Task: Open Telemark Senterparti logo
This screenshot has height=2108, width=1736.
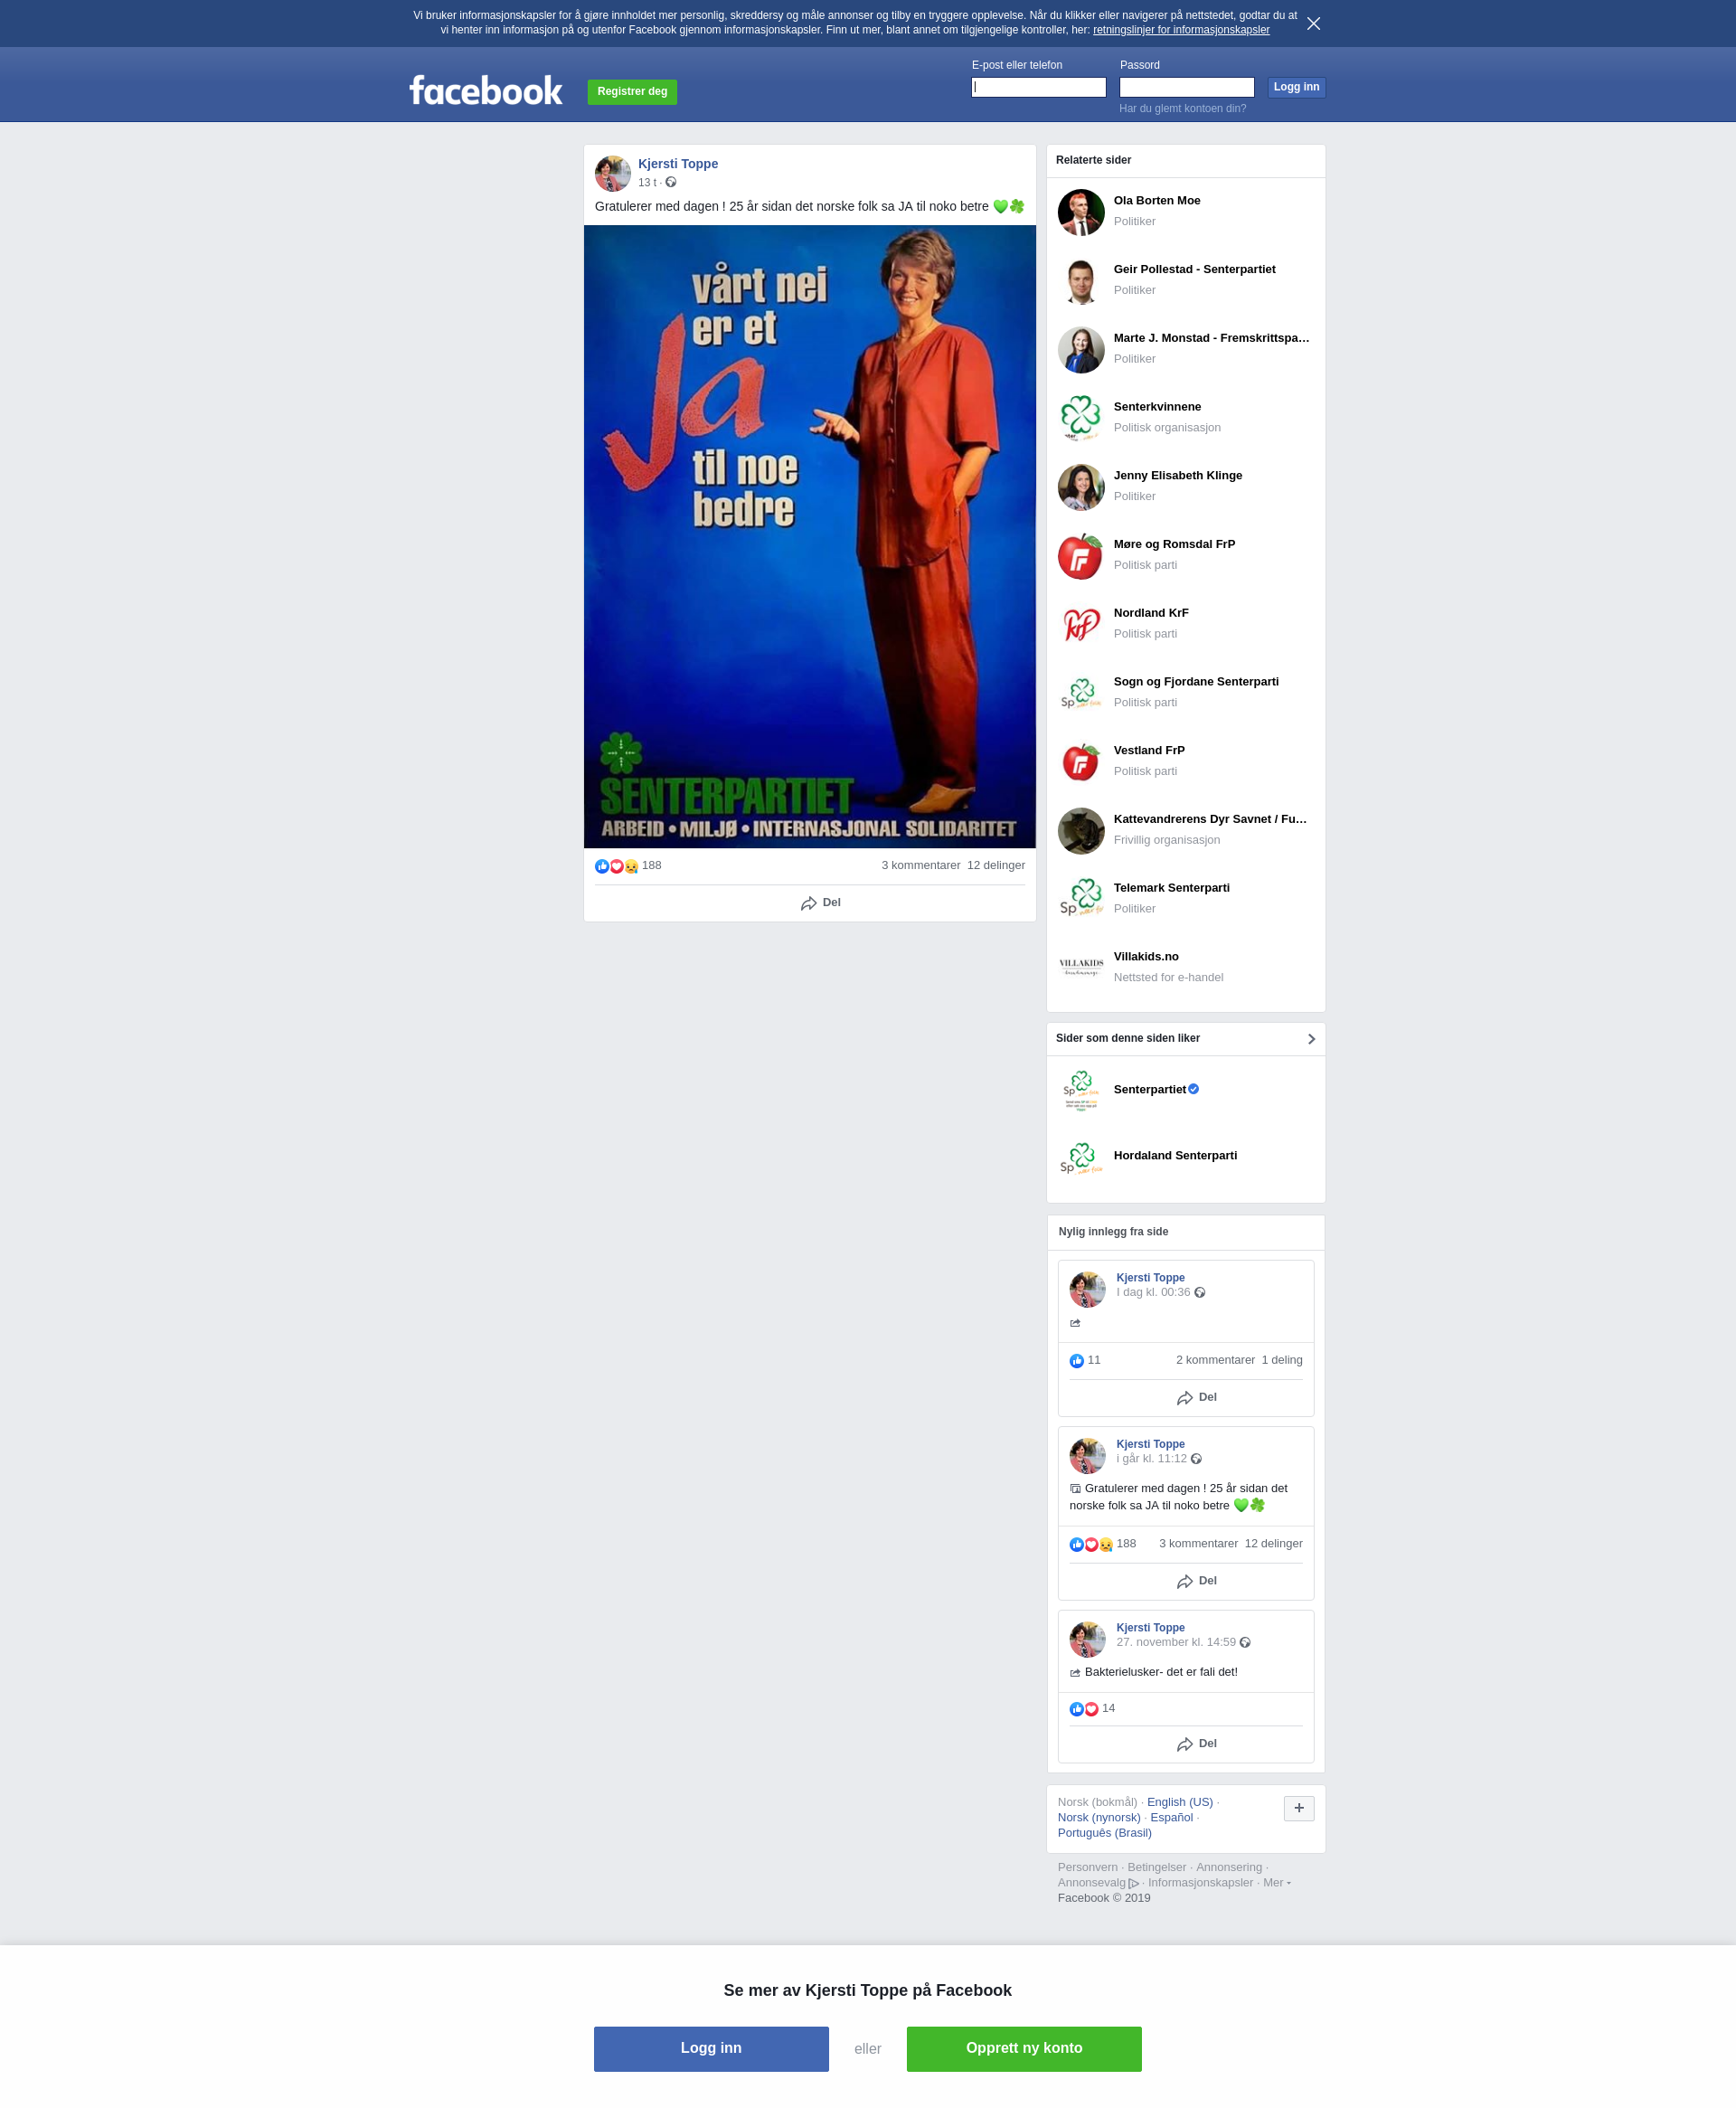Action: pyautogui.click(x=1081, y=899)
